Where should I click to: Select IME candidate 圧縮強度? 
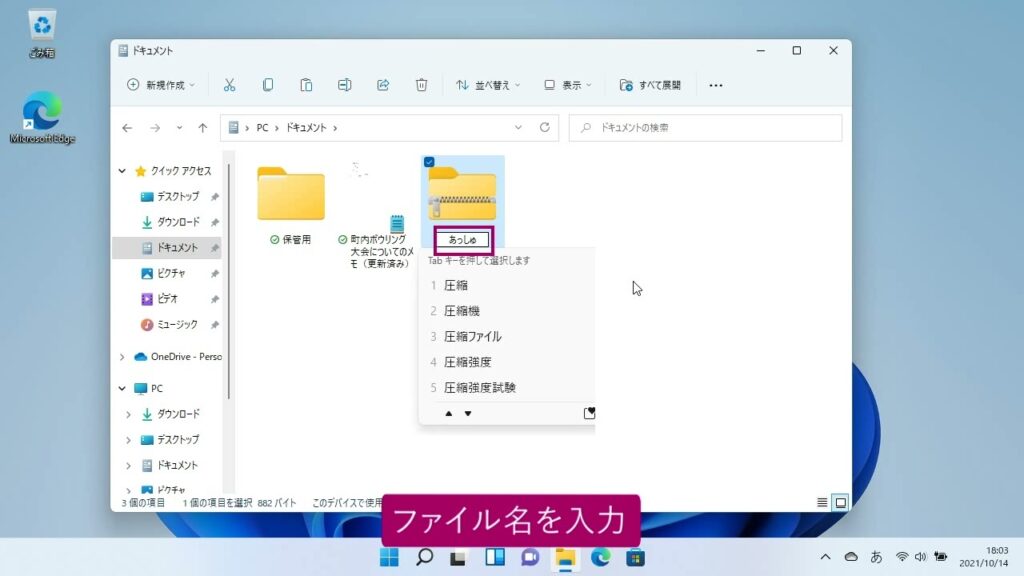[467, 362]
